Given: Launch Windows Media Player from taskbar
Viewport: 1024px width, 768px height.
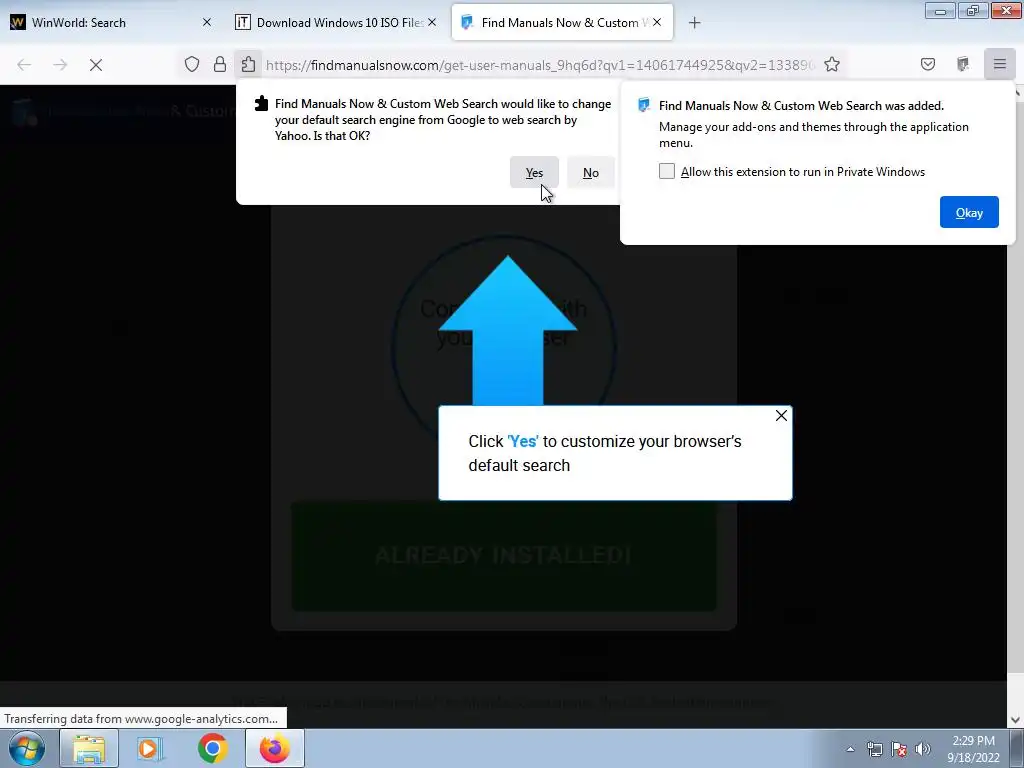Looking at the screenshot, I should (149, 748).
